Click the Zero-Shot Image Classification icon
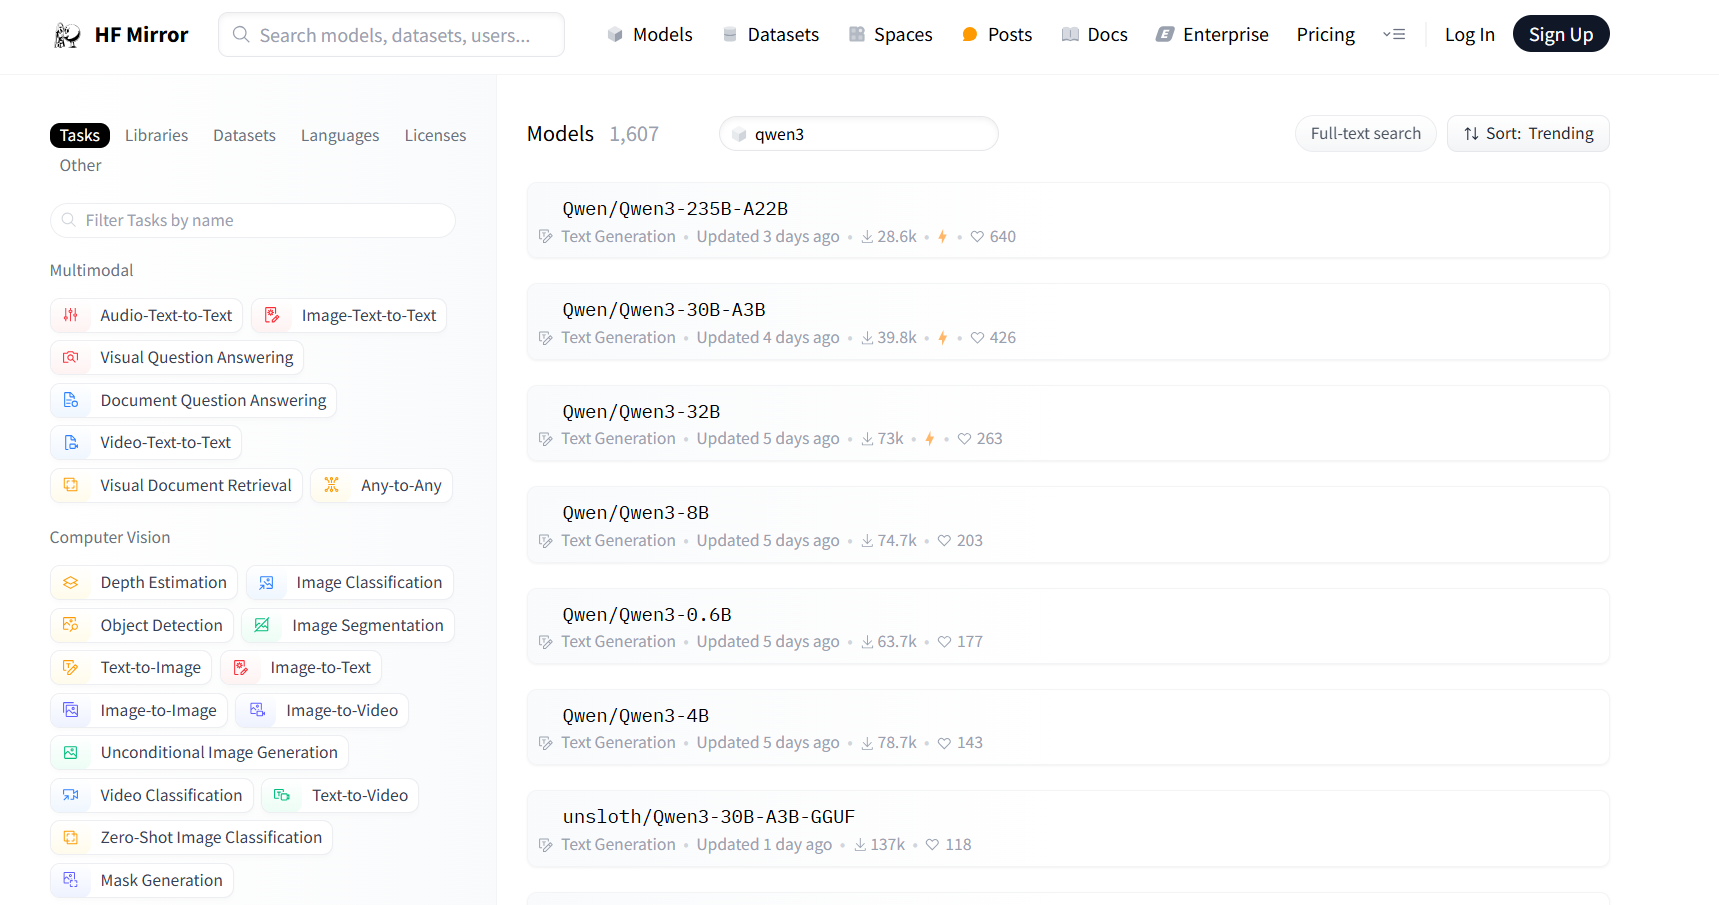The height and width of the screenshot is (905, 1719). point(71,837)
